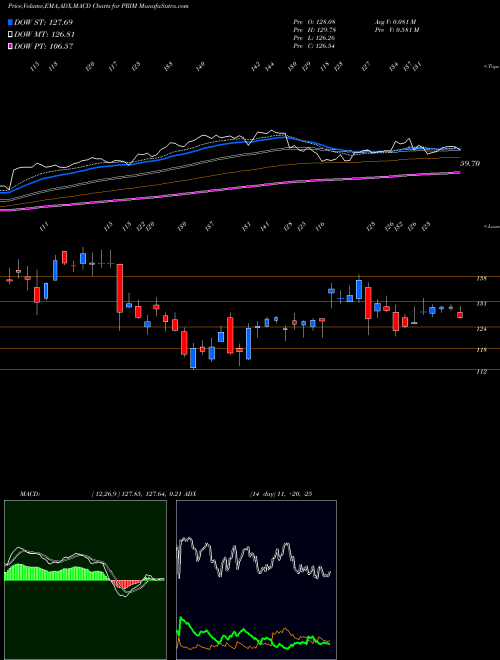Click the 'Pre H: 129.78' value
Screen dimensions: 500x660
(314, 30)
